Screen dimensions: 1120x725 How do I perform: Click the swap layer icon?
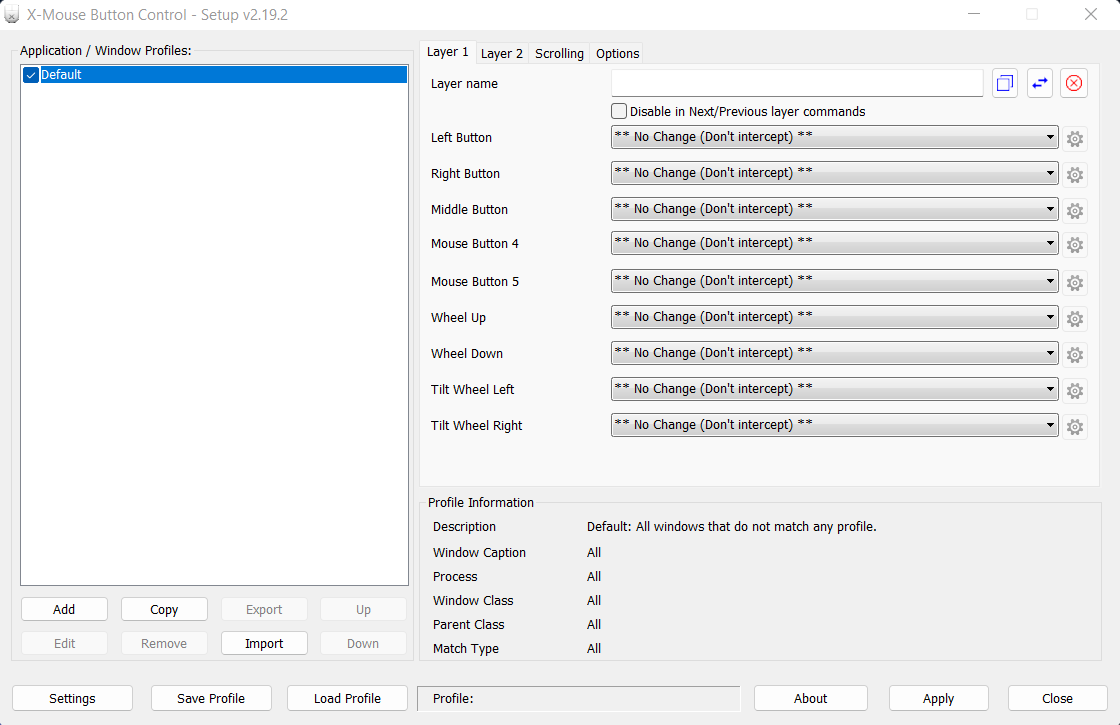coord(1039,84)
